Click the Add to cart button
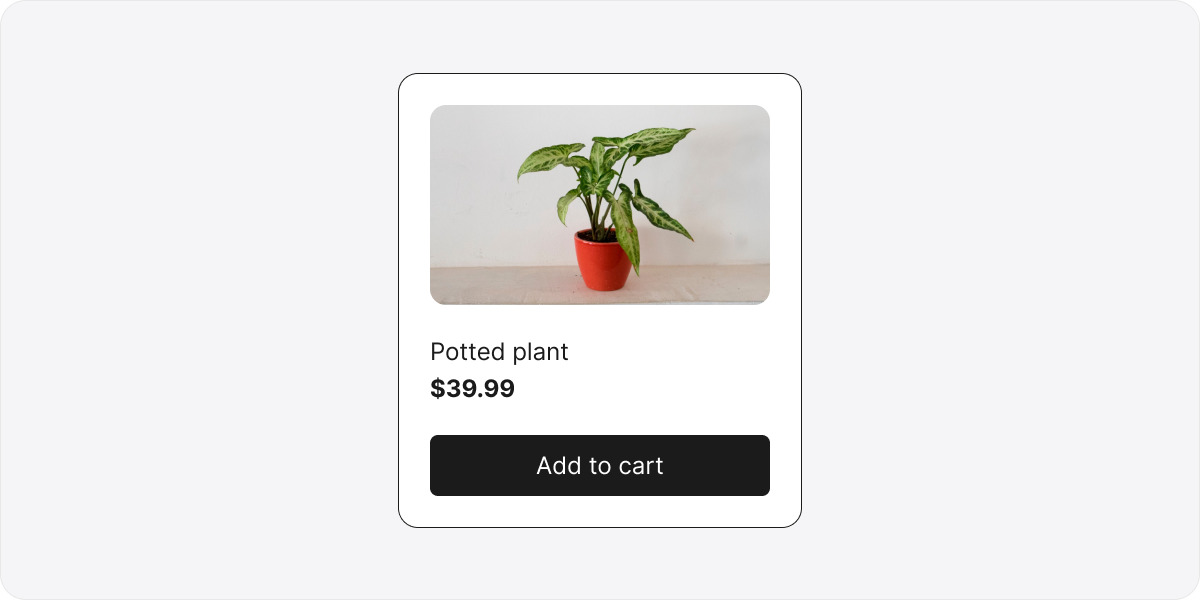Screen dimensions: 1200x600 tap(600, 465)
